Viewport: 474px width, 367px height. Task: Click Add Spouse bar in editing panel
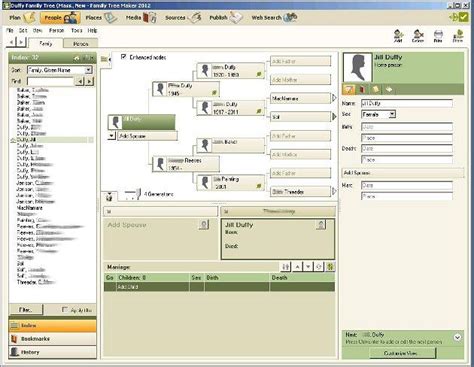click(x=403, y=173)
